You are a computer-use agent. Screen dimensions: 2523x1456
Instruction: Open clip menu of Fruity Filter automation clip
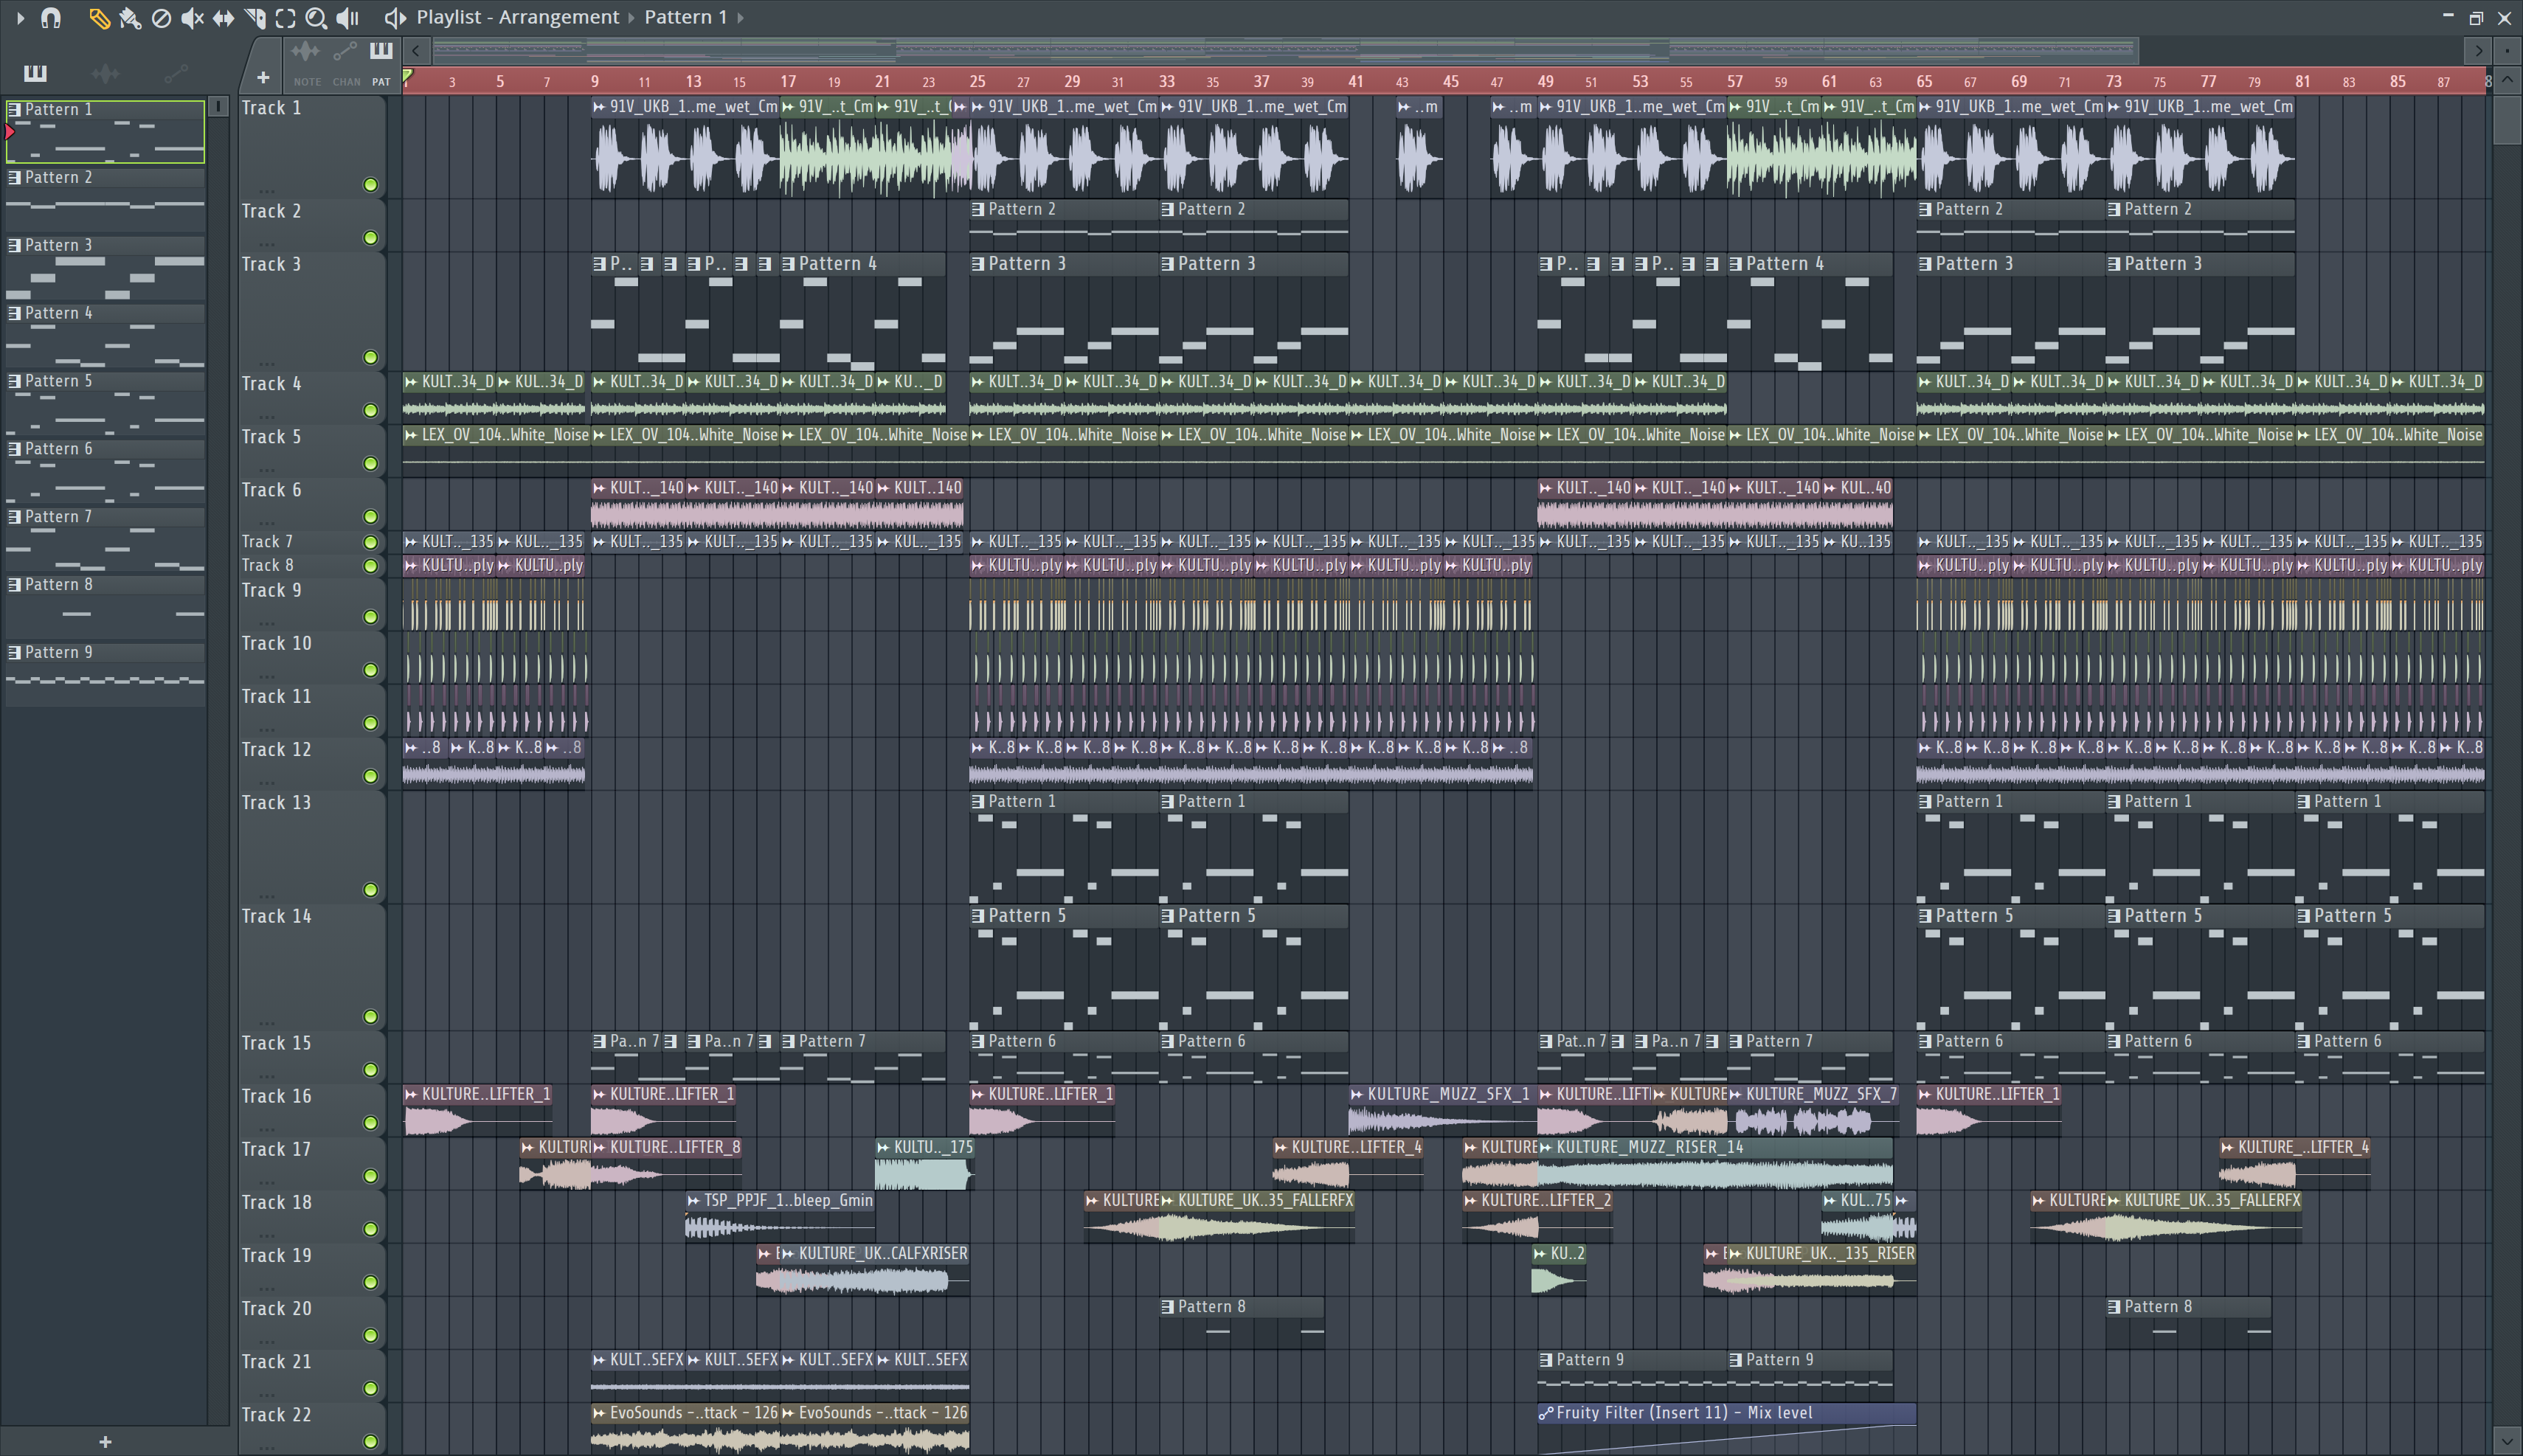tap(1546, 1413)
